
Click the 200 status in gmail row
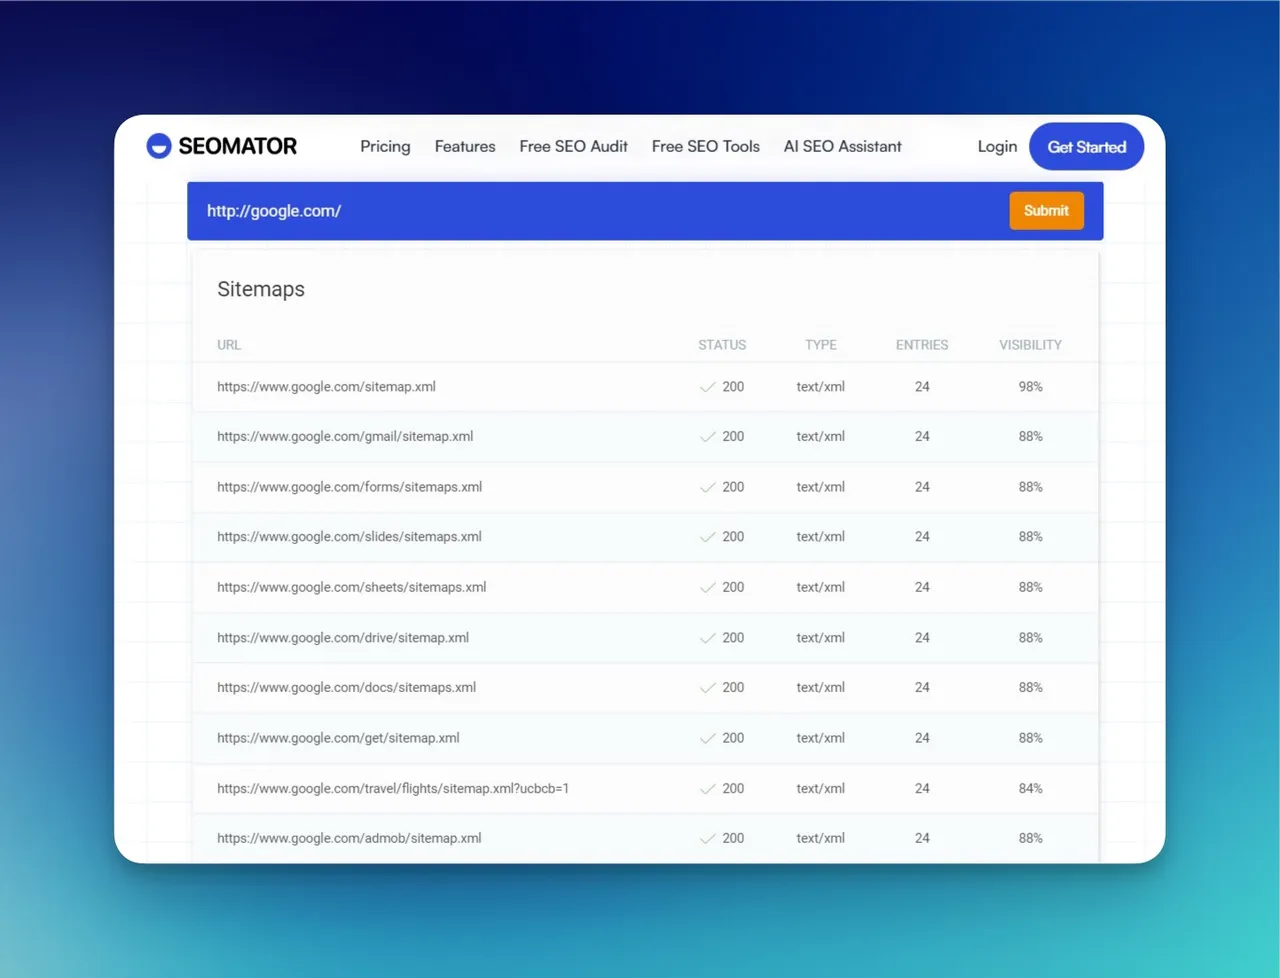coord(733,436)
